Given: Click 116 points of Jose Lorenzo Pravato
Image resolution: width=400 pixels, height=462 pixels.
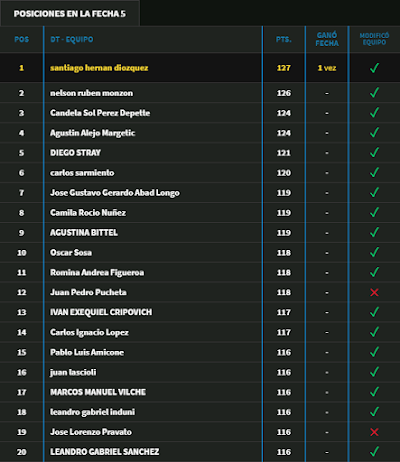Looking at the screenshot, I should (x=284, y=432).
